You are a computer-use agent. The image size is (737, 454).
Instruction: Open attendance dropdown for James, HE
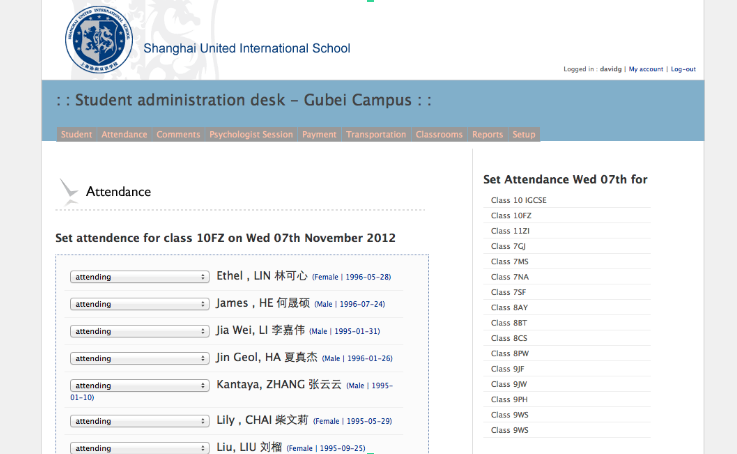[x=140, y=304]
